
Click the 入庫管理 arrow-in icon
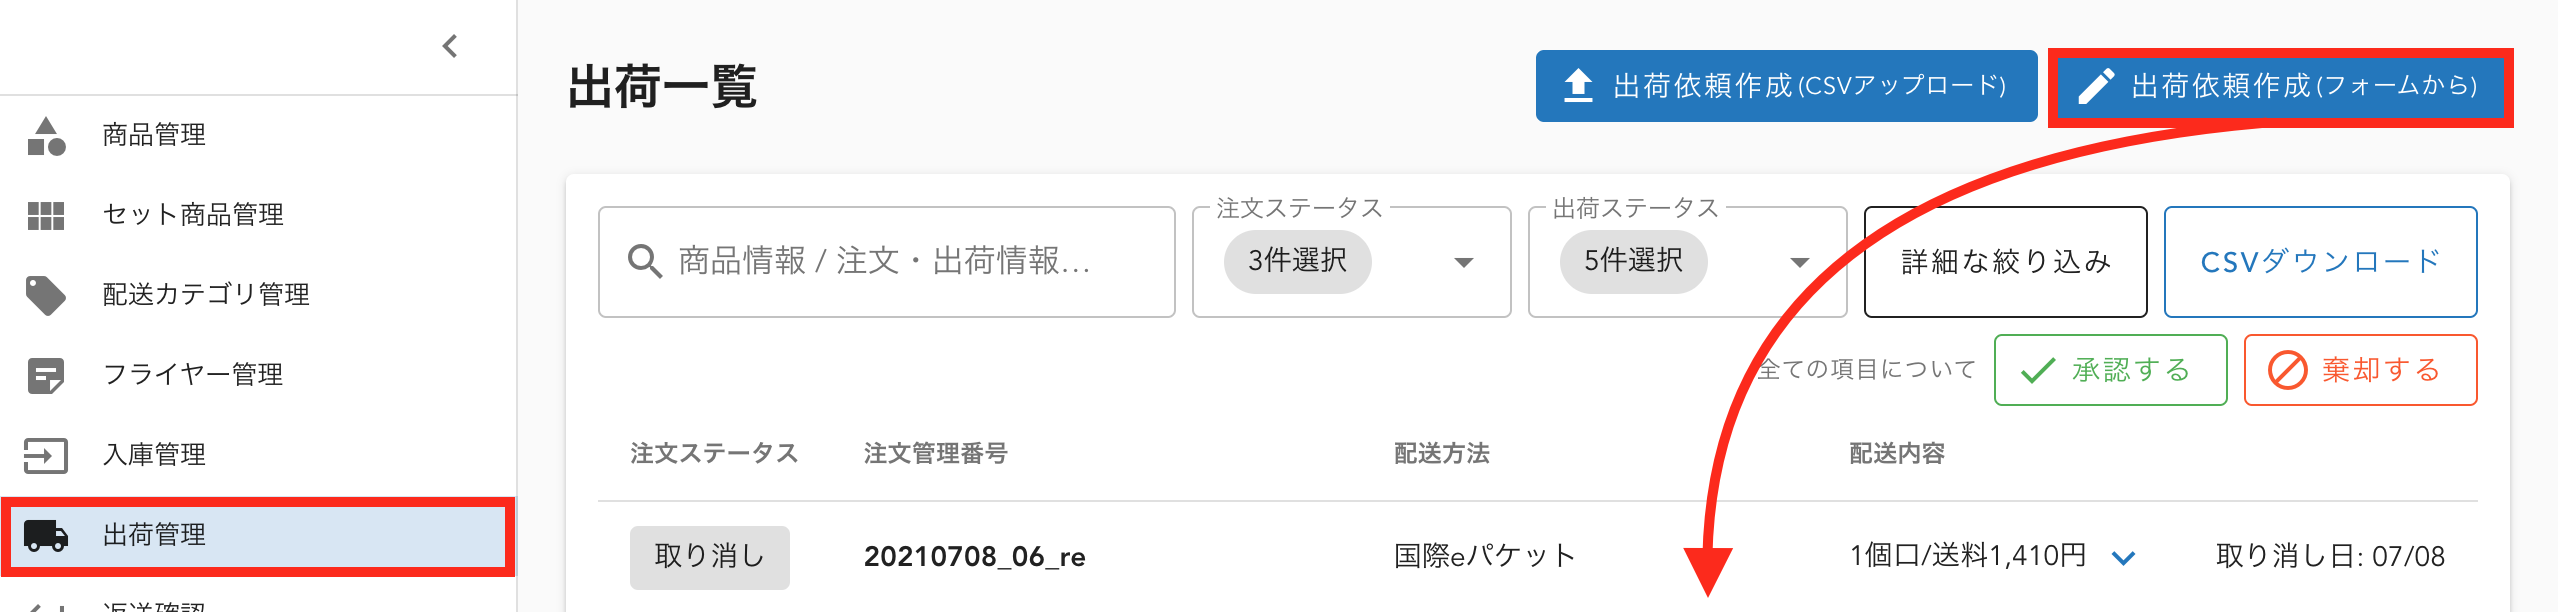tap(46, 455)
